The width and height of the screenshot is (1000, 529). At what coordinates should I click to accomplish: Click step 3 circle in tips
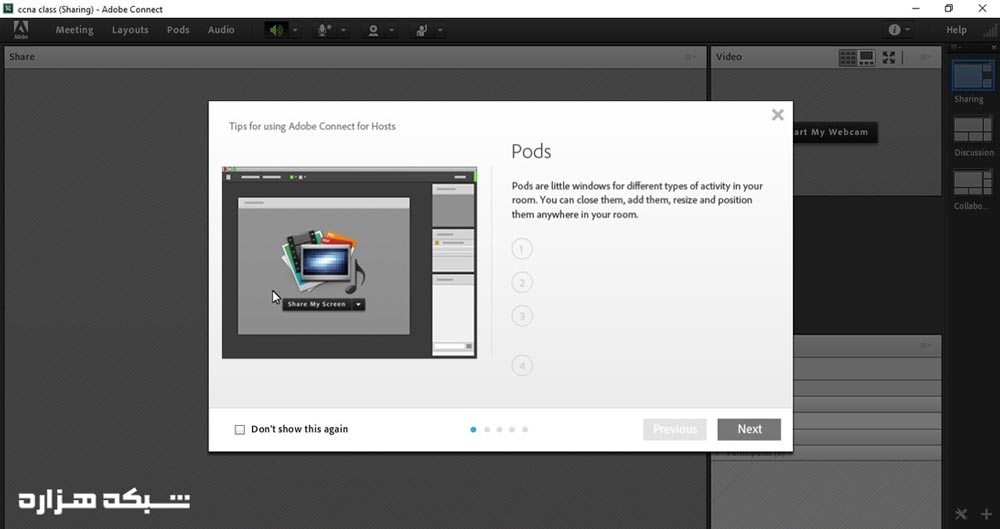point(522,315)
